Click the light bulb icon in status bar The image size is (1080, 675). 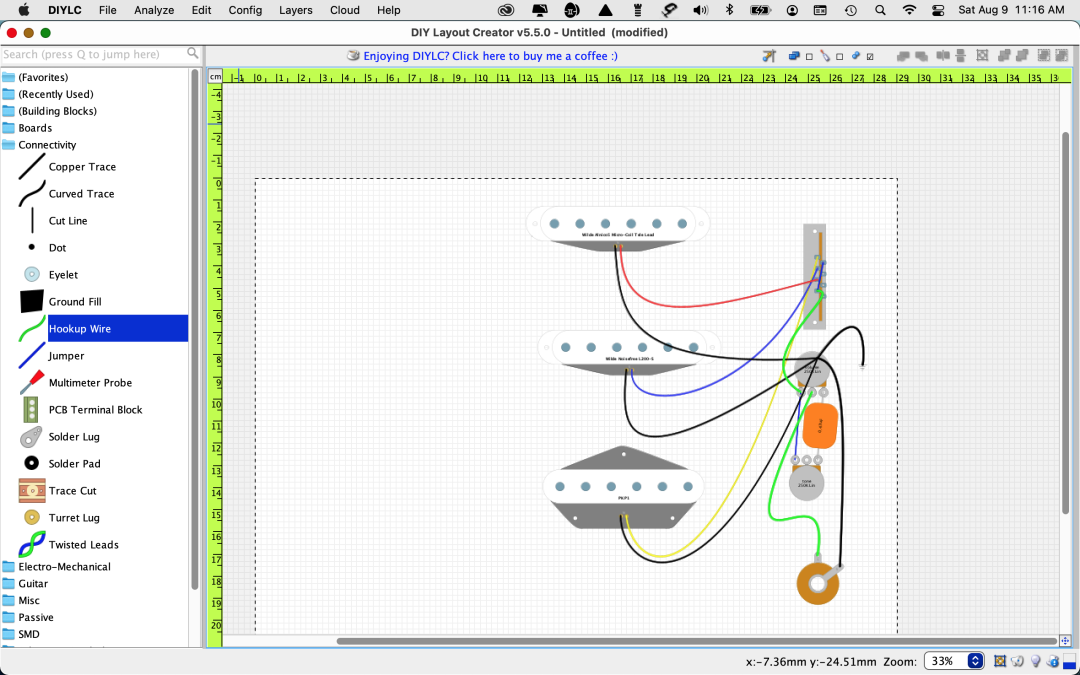point(1035,661)
